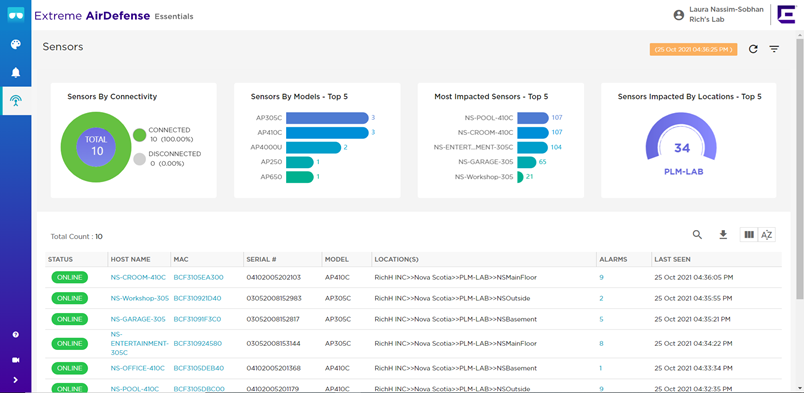Click the AP305C bar in Models chart
Image resolution: width=804 pixels, height=393 pixels.
click(x=327, y=118)
